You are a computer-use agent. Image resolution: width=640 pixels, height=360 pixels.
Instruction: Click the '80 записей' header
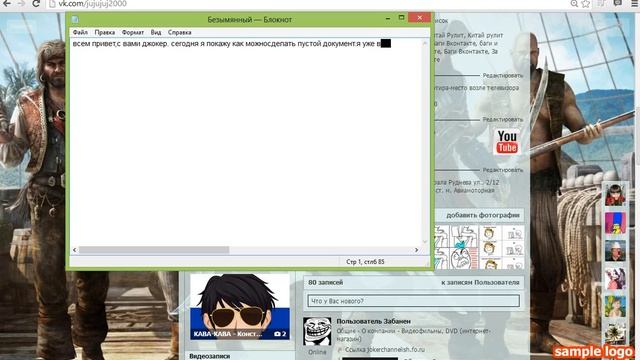(326, 282)
